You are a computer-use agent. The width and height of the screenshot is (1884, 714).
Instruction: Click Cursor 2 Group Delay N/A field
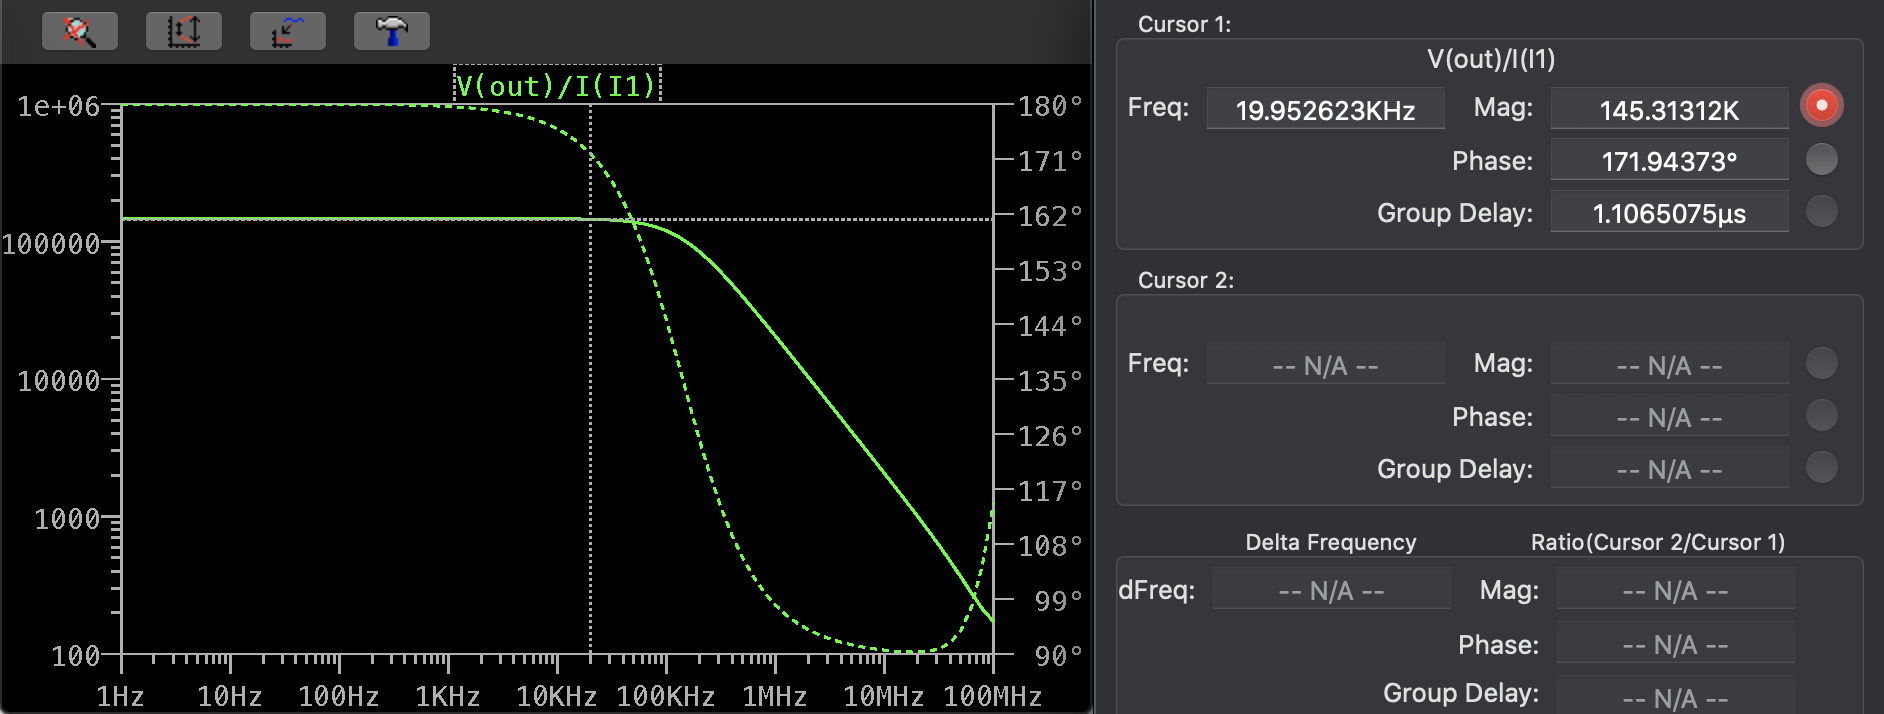1670,468
